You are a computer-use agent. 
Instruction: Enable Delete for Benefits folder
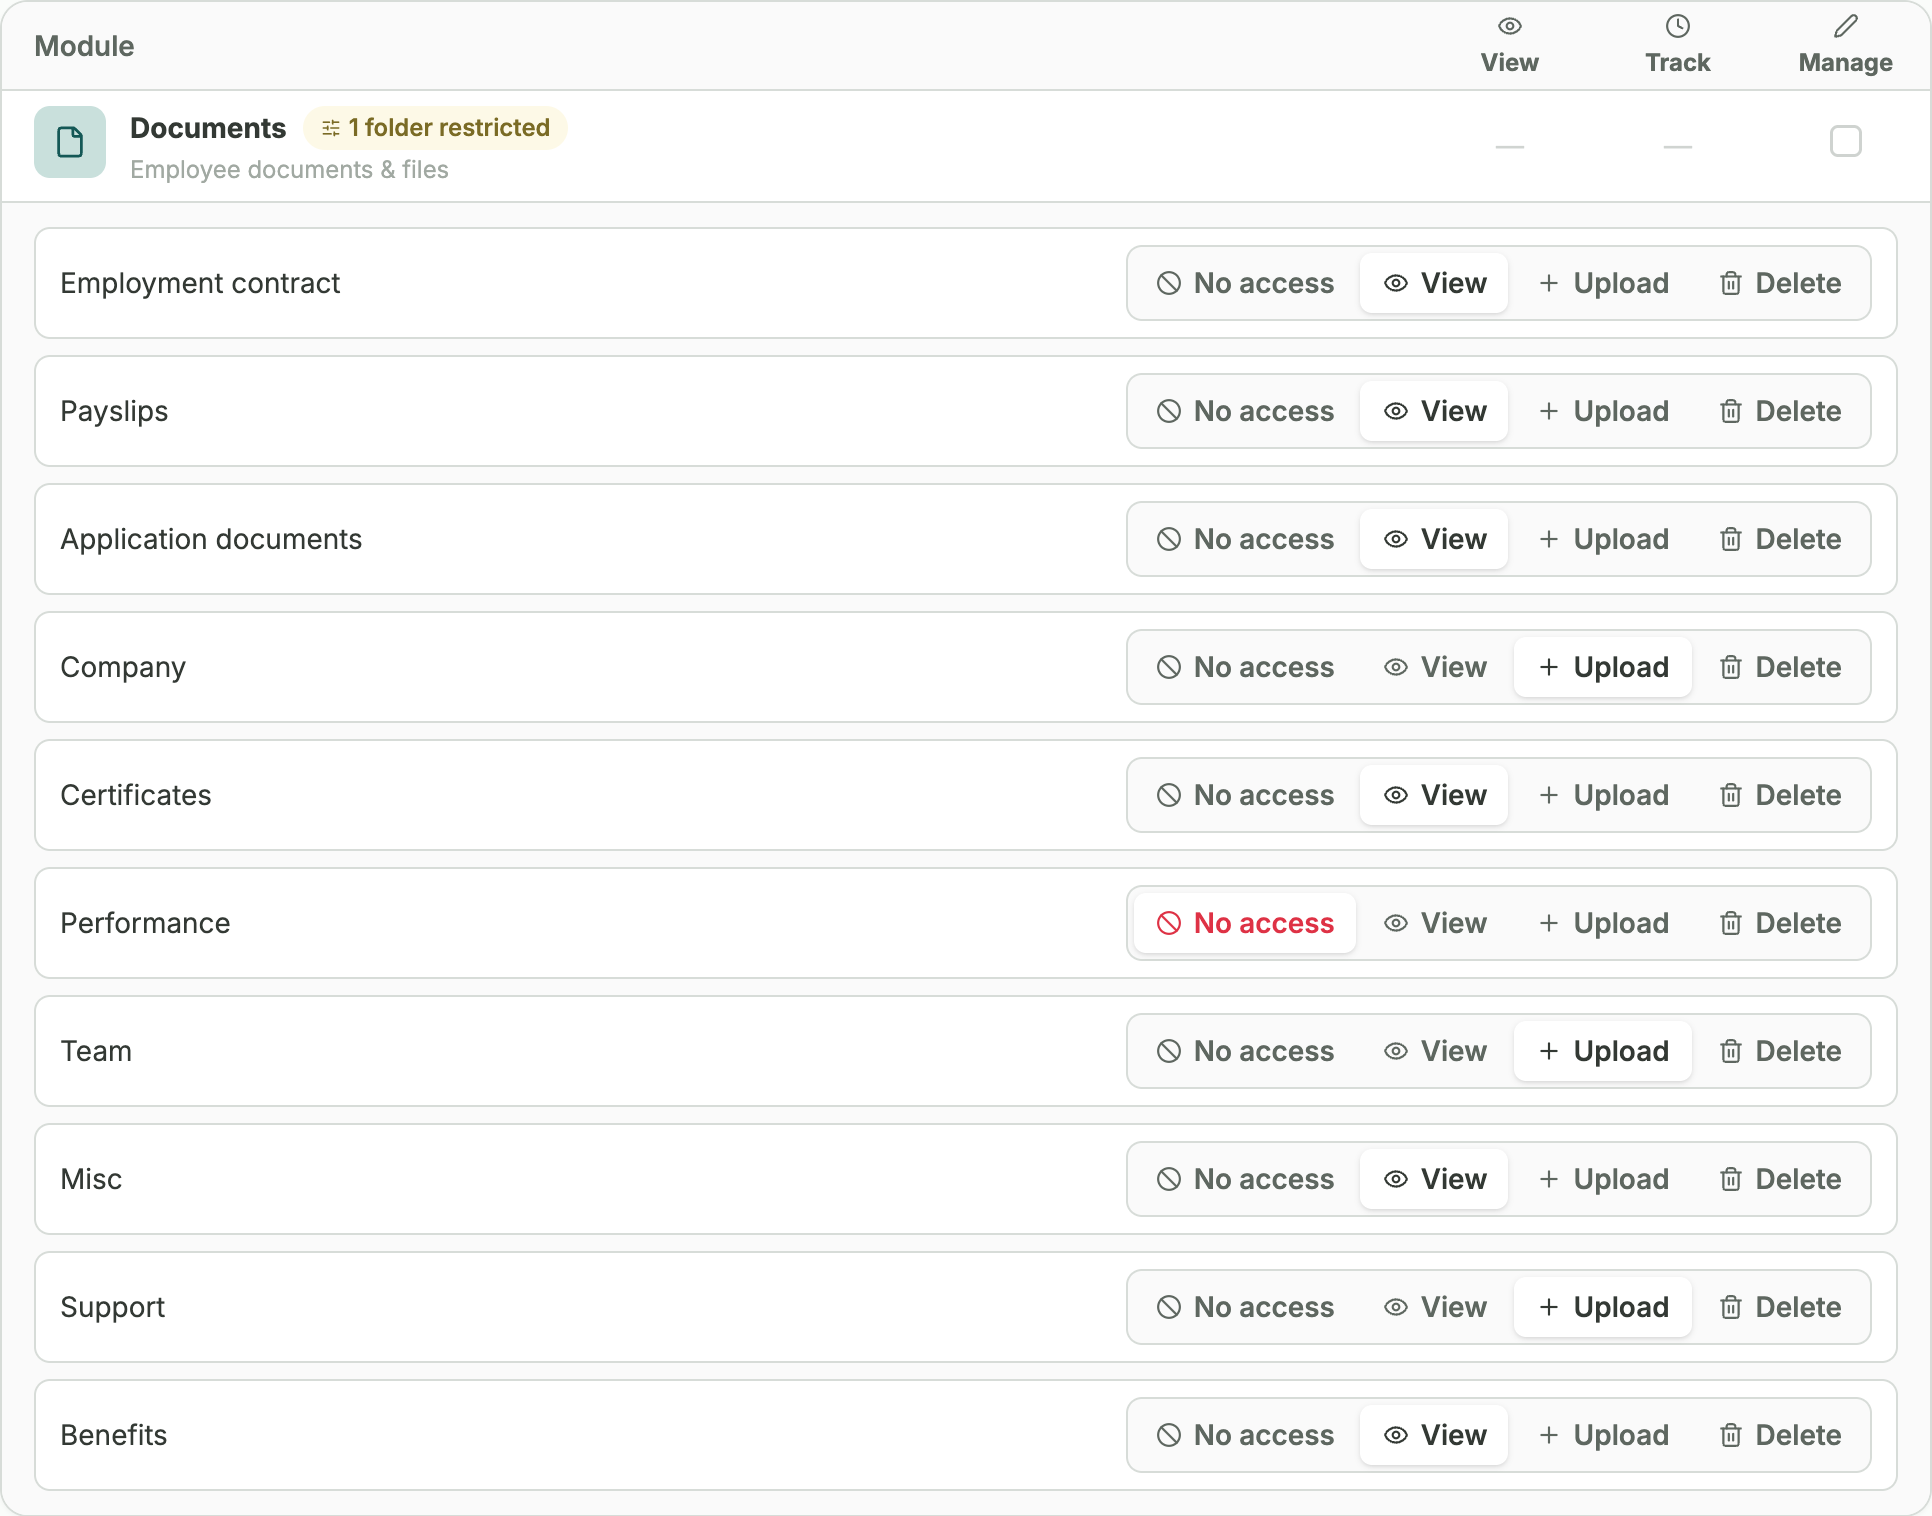[x=1780, y=1435]
